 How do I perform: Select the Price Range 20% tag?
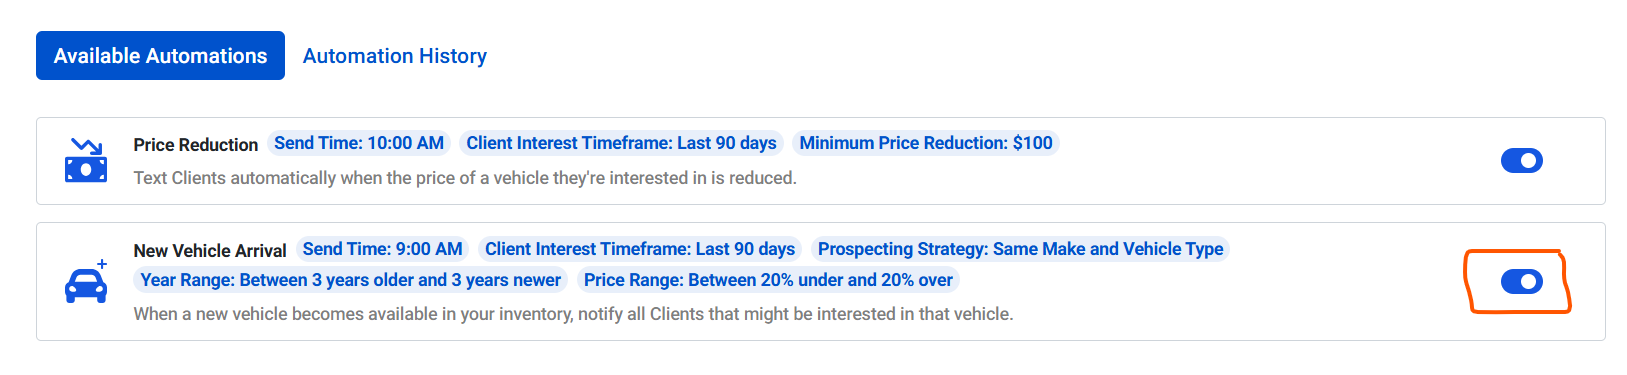click(768, 280)
